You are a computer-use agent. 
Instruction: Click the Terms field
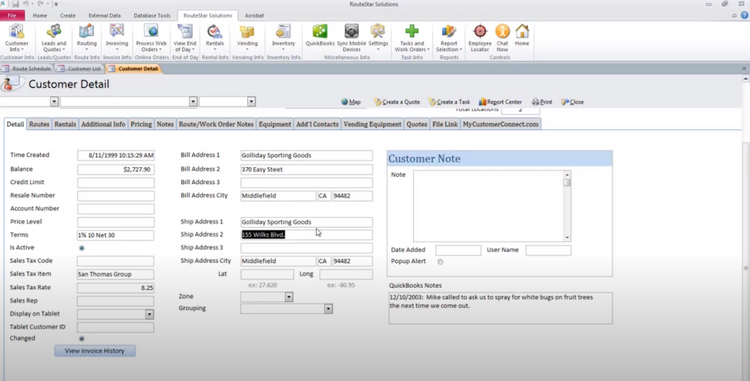click(x=116, y=235)
